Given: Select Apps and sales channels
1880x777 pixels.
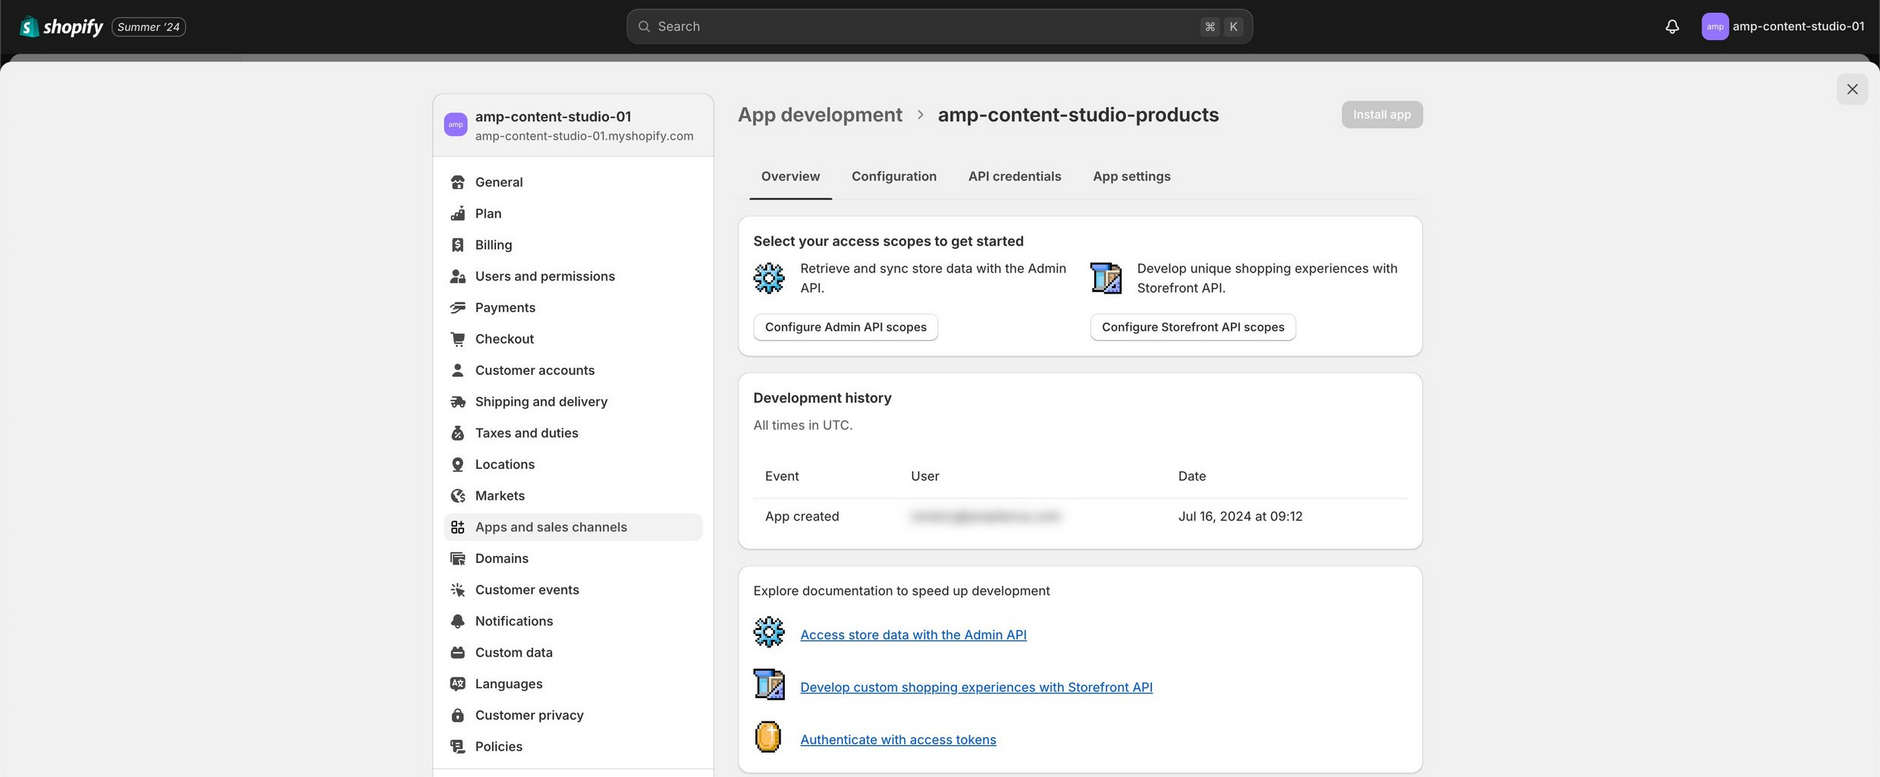Looking at the screenshot, I should coord(573,527).
